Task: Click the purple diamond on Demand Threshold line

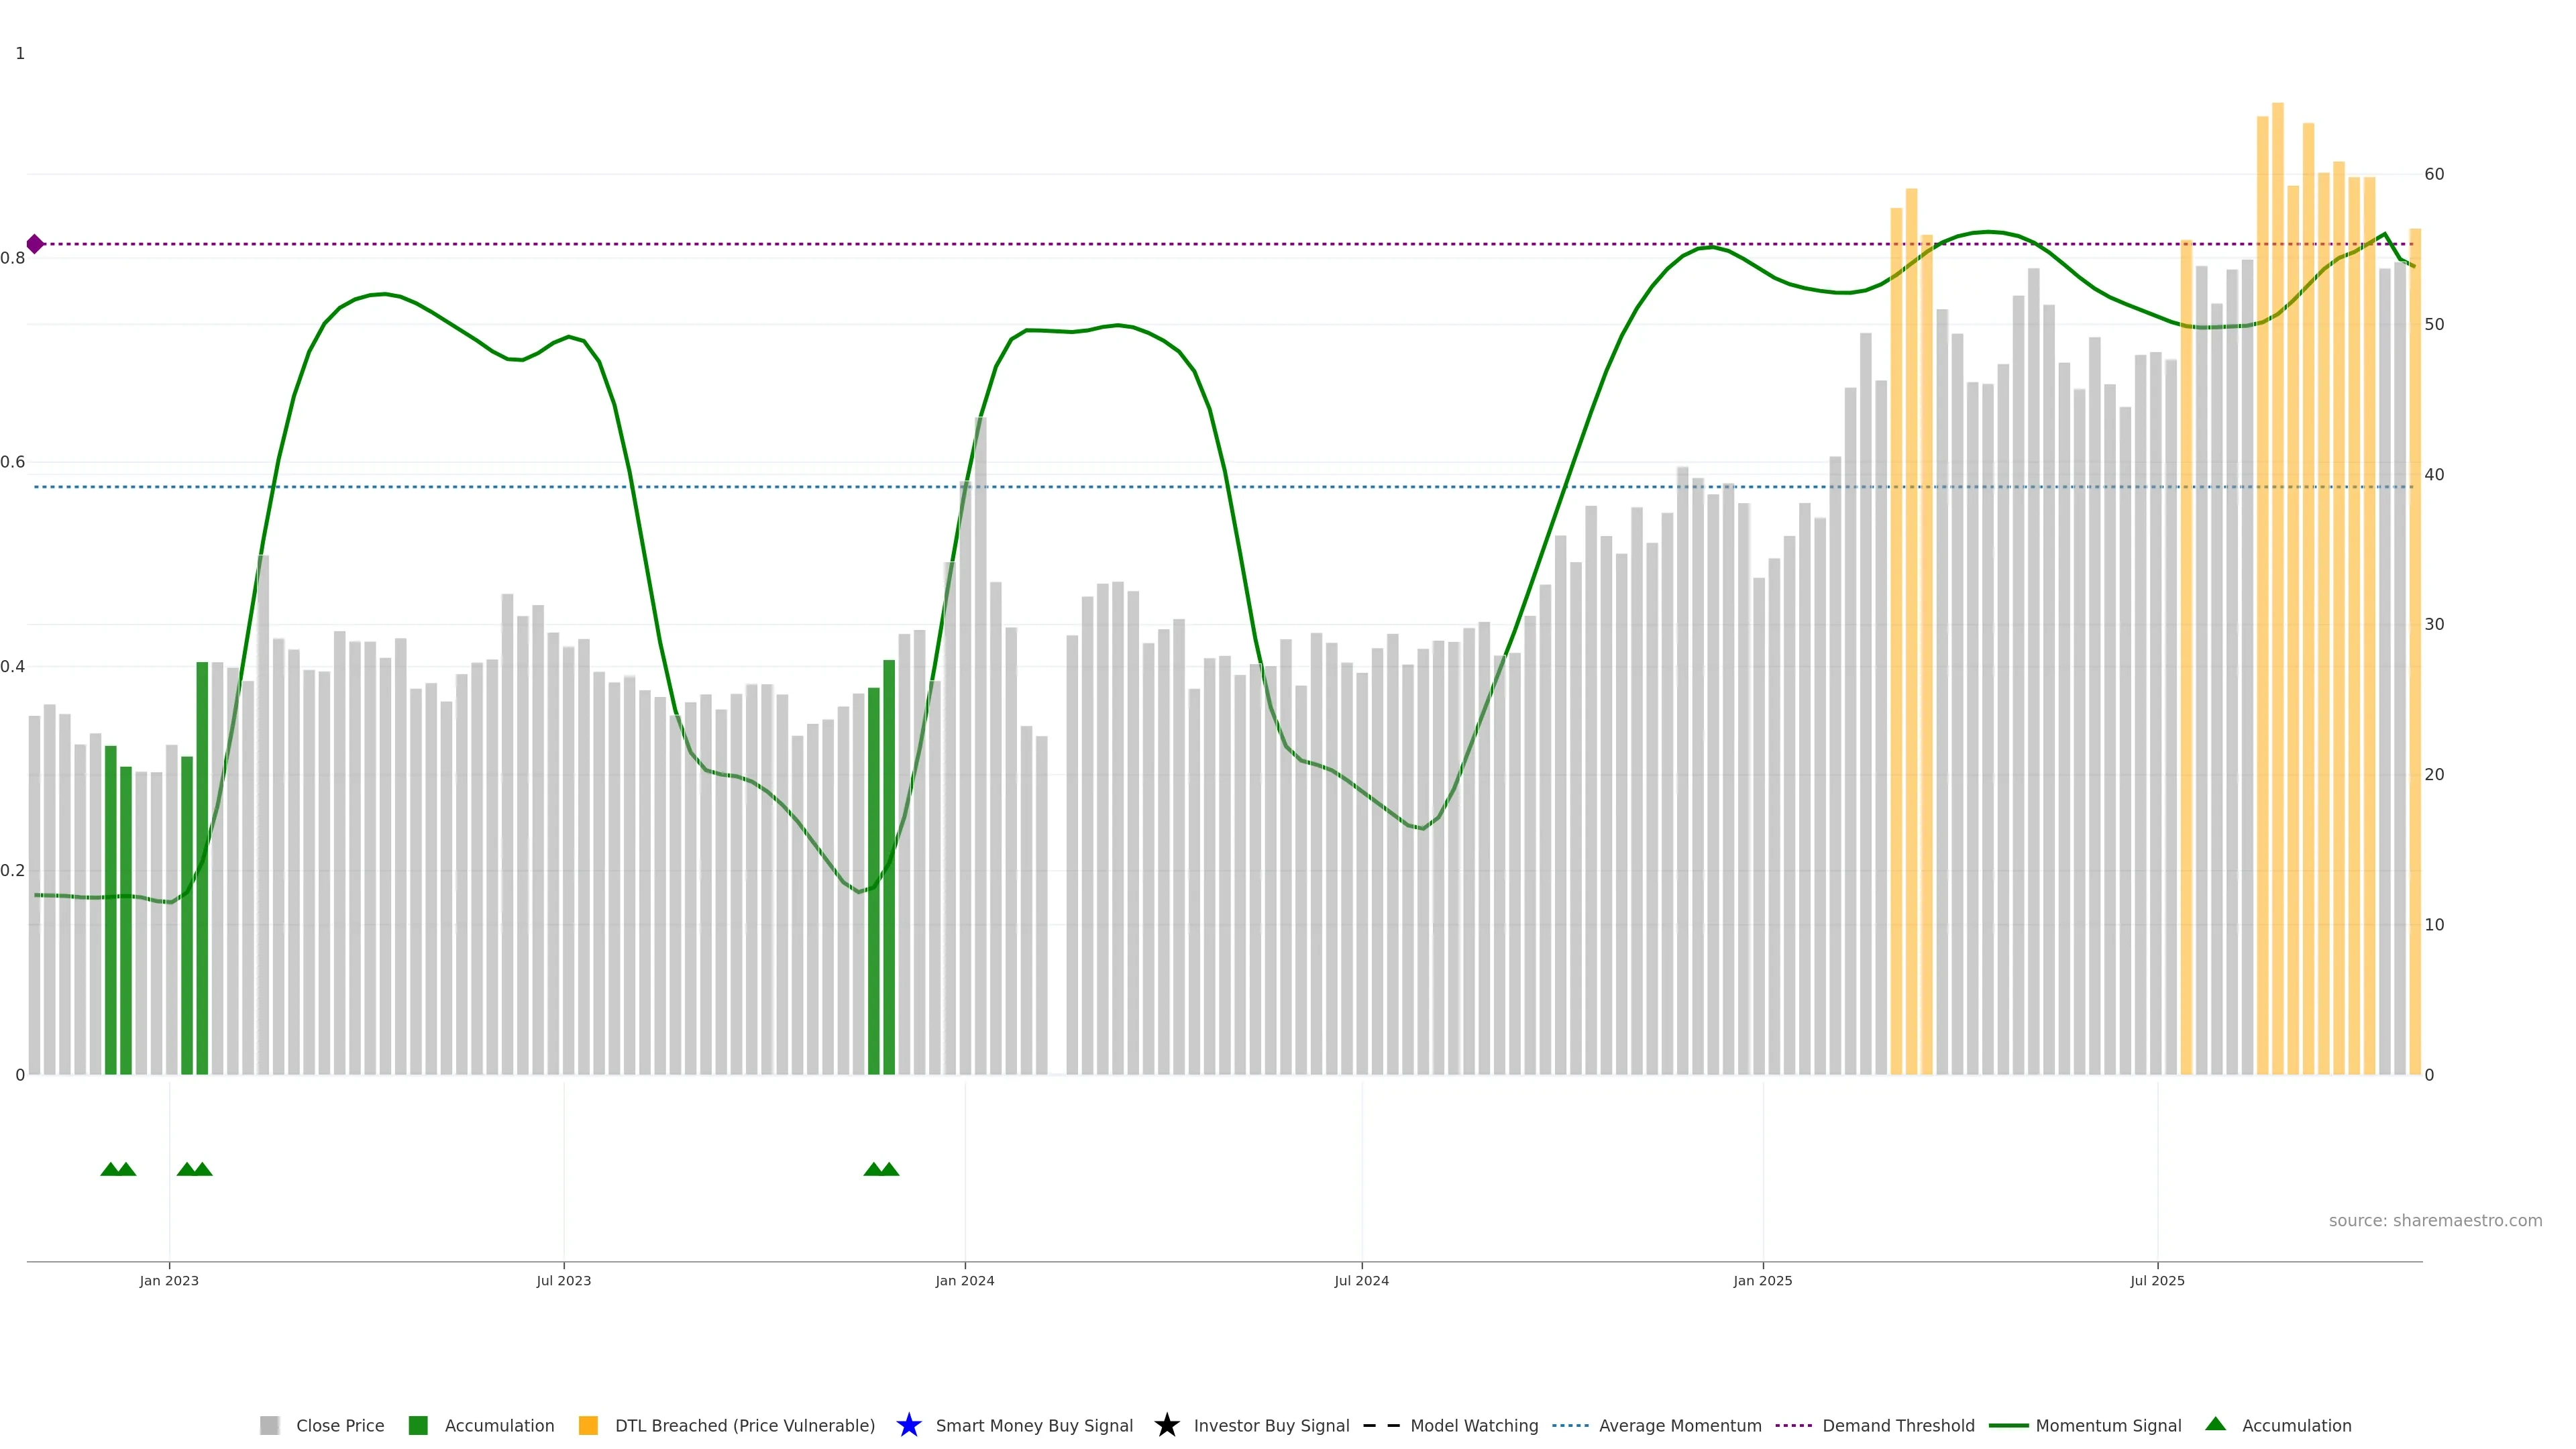Action: [35, 244]
